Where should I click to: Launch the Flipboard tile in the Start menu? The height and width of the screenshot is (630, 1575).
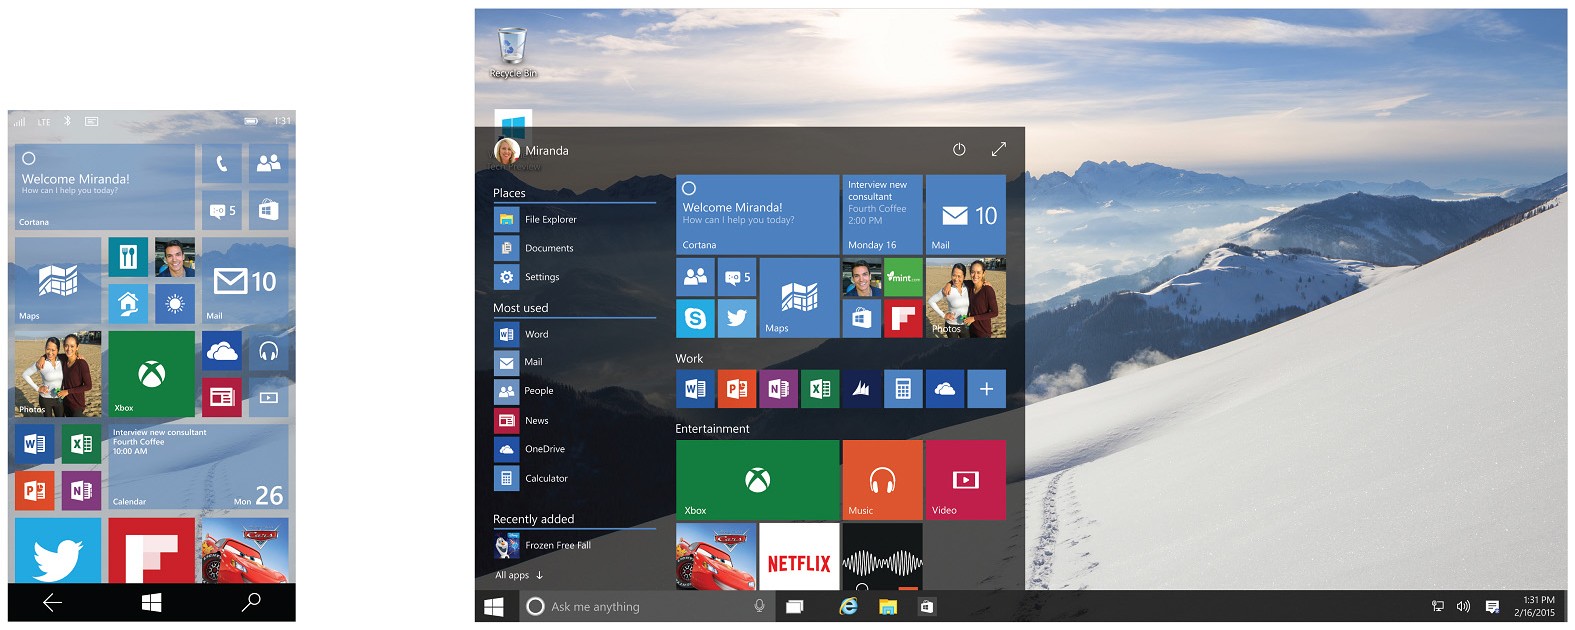(903, 319)
